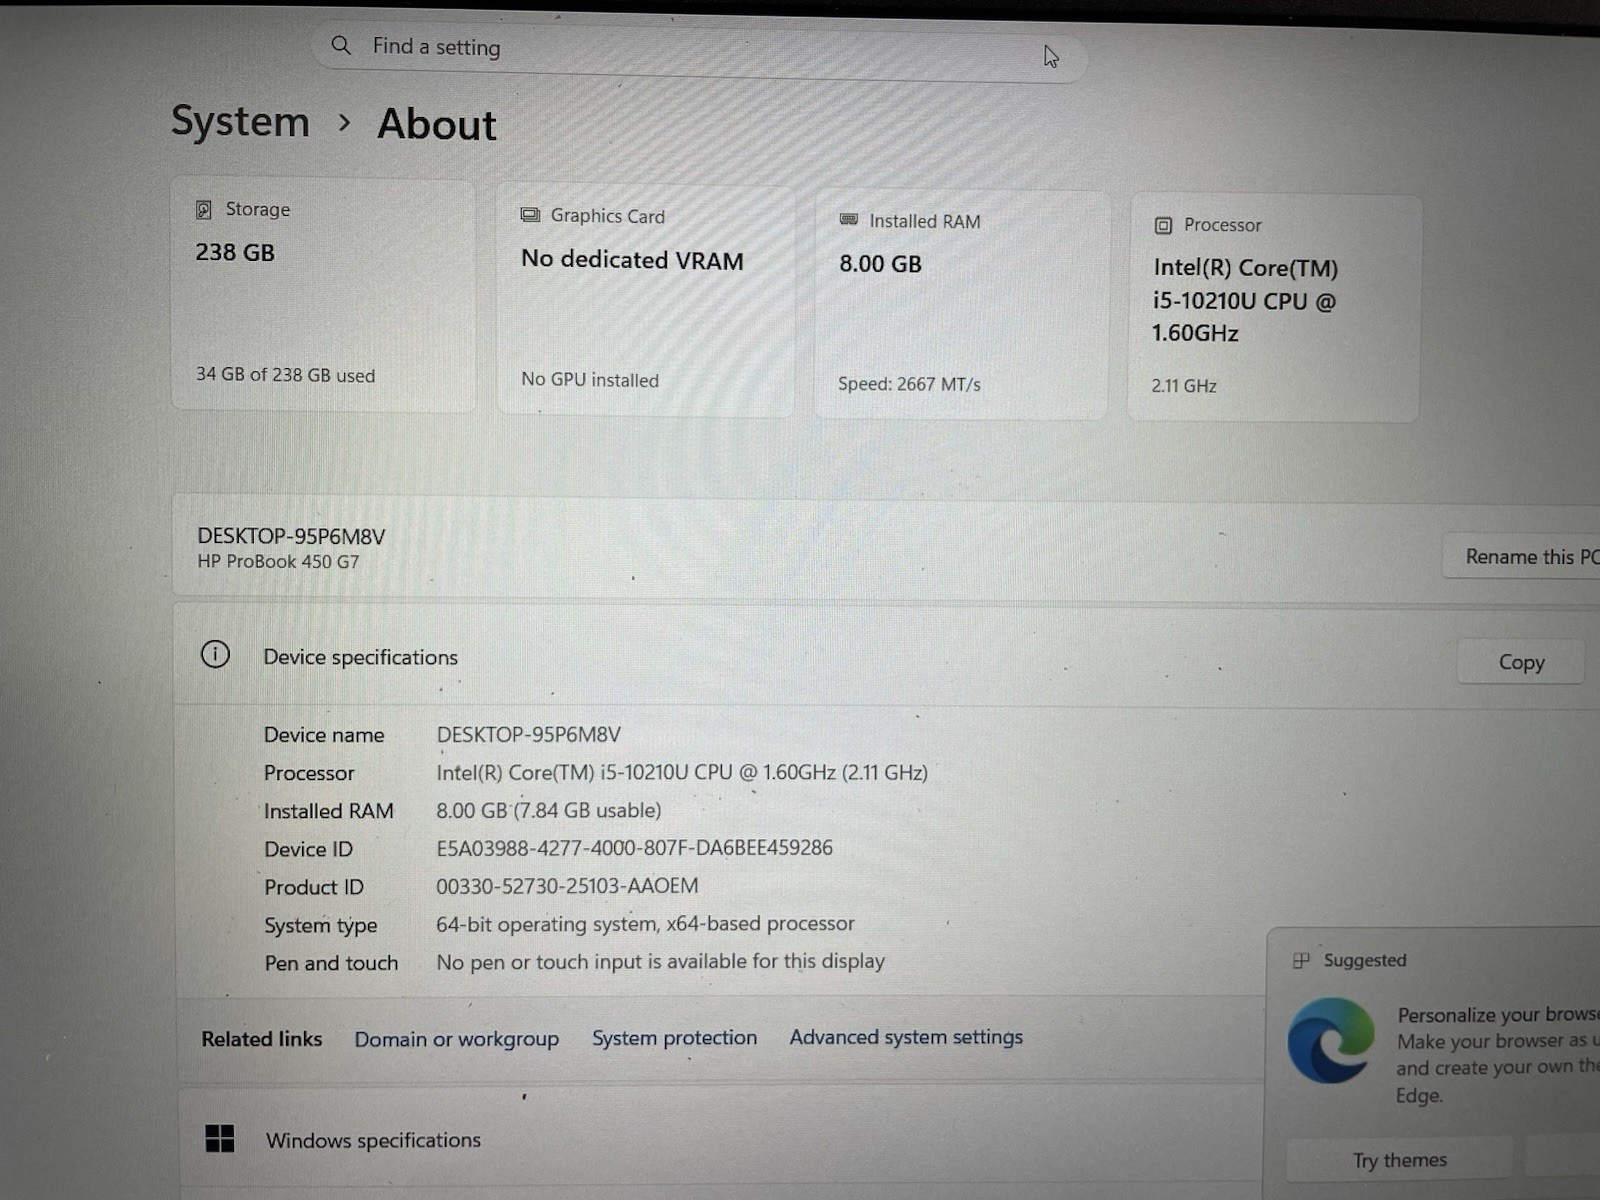Open the Processor i5-10210U card
This screenshot has height=1200, width=1600.
(x=1273, y=308)
